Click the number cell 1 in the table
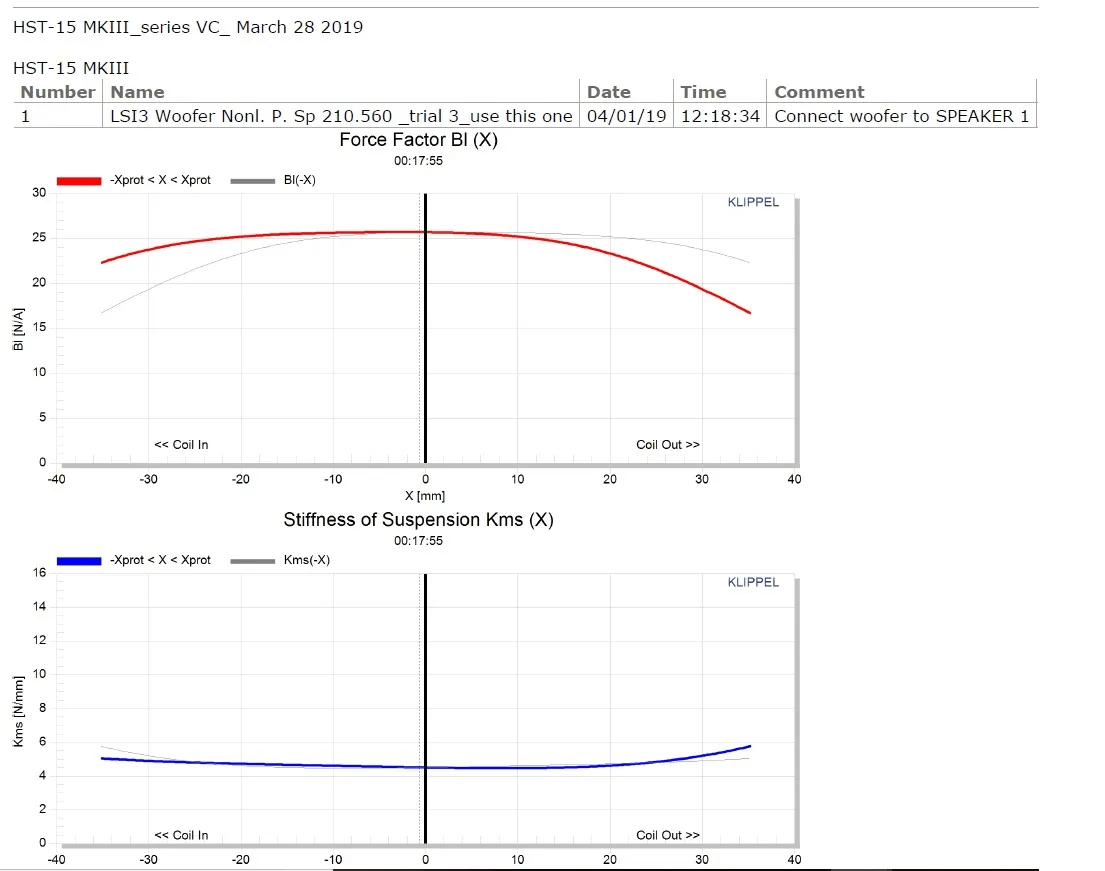This screenshot has width=1105, height=871. [x=25, y=116]
